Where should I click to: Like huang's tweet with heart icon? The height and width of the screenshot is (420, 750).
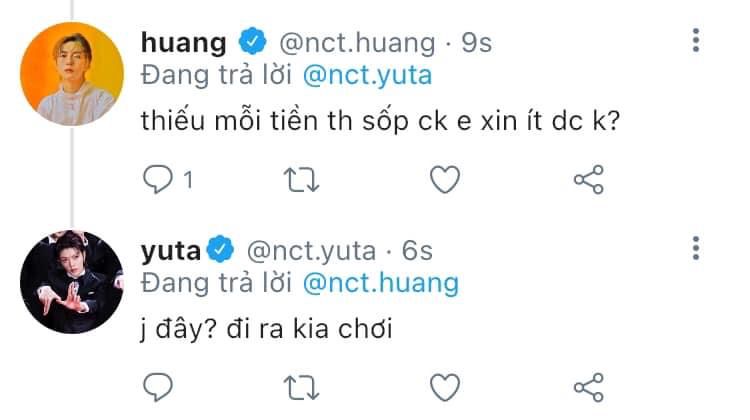click(445, 180)
